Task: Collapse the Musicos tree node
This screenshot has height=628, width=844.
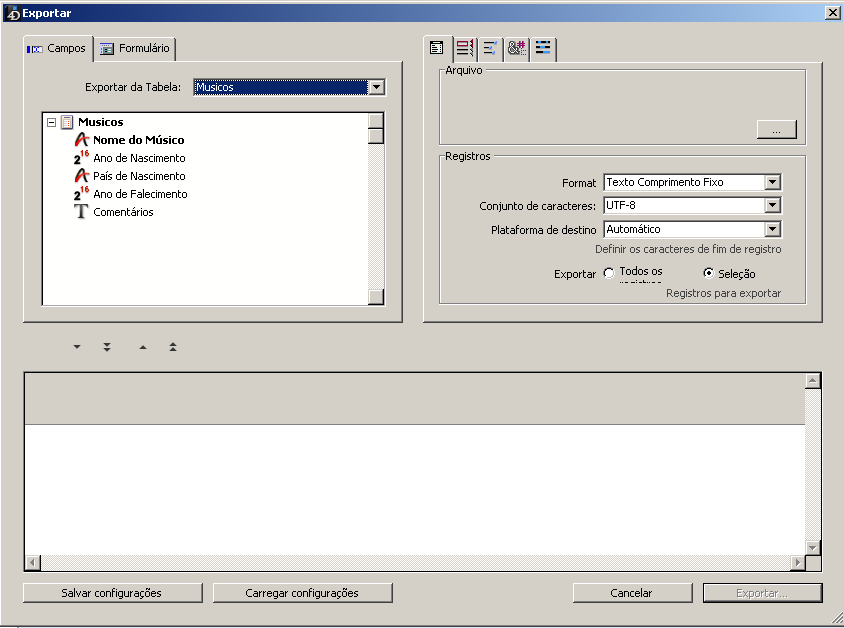Action: (x=51, y=122)
